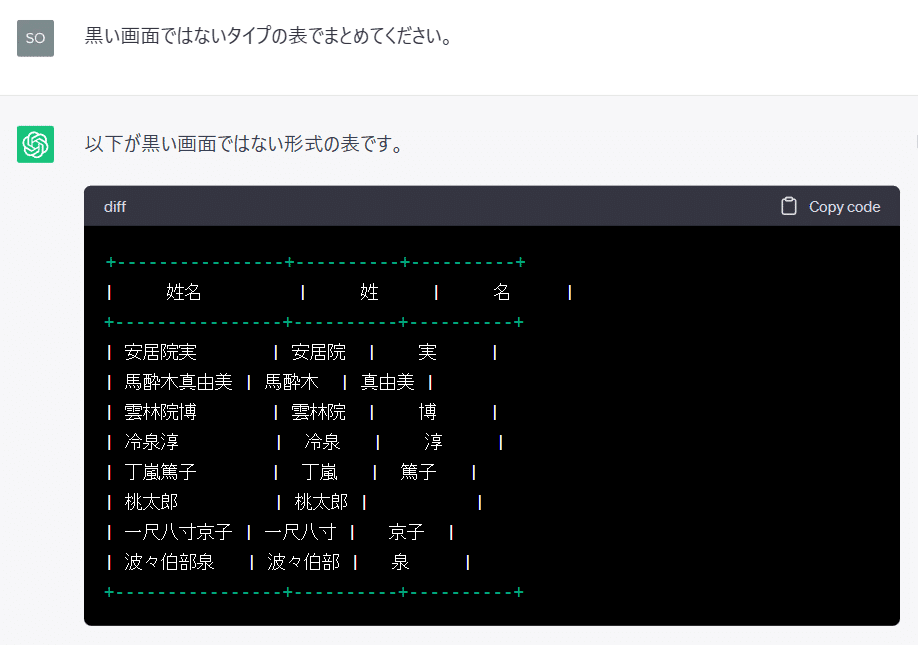Click the given name cell 篤子
This screenshot has width=918, height=645.
tap(418, 472)
